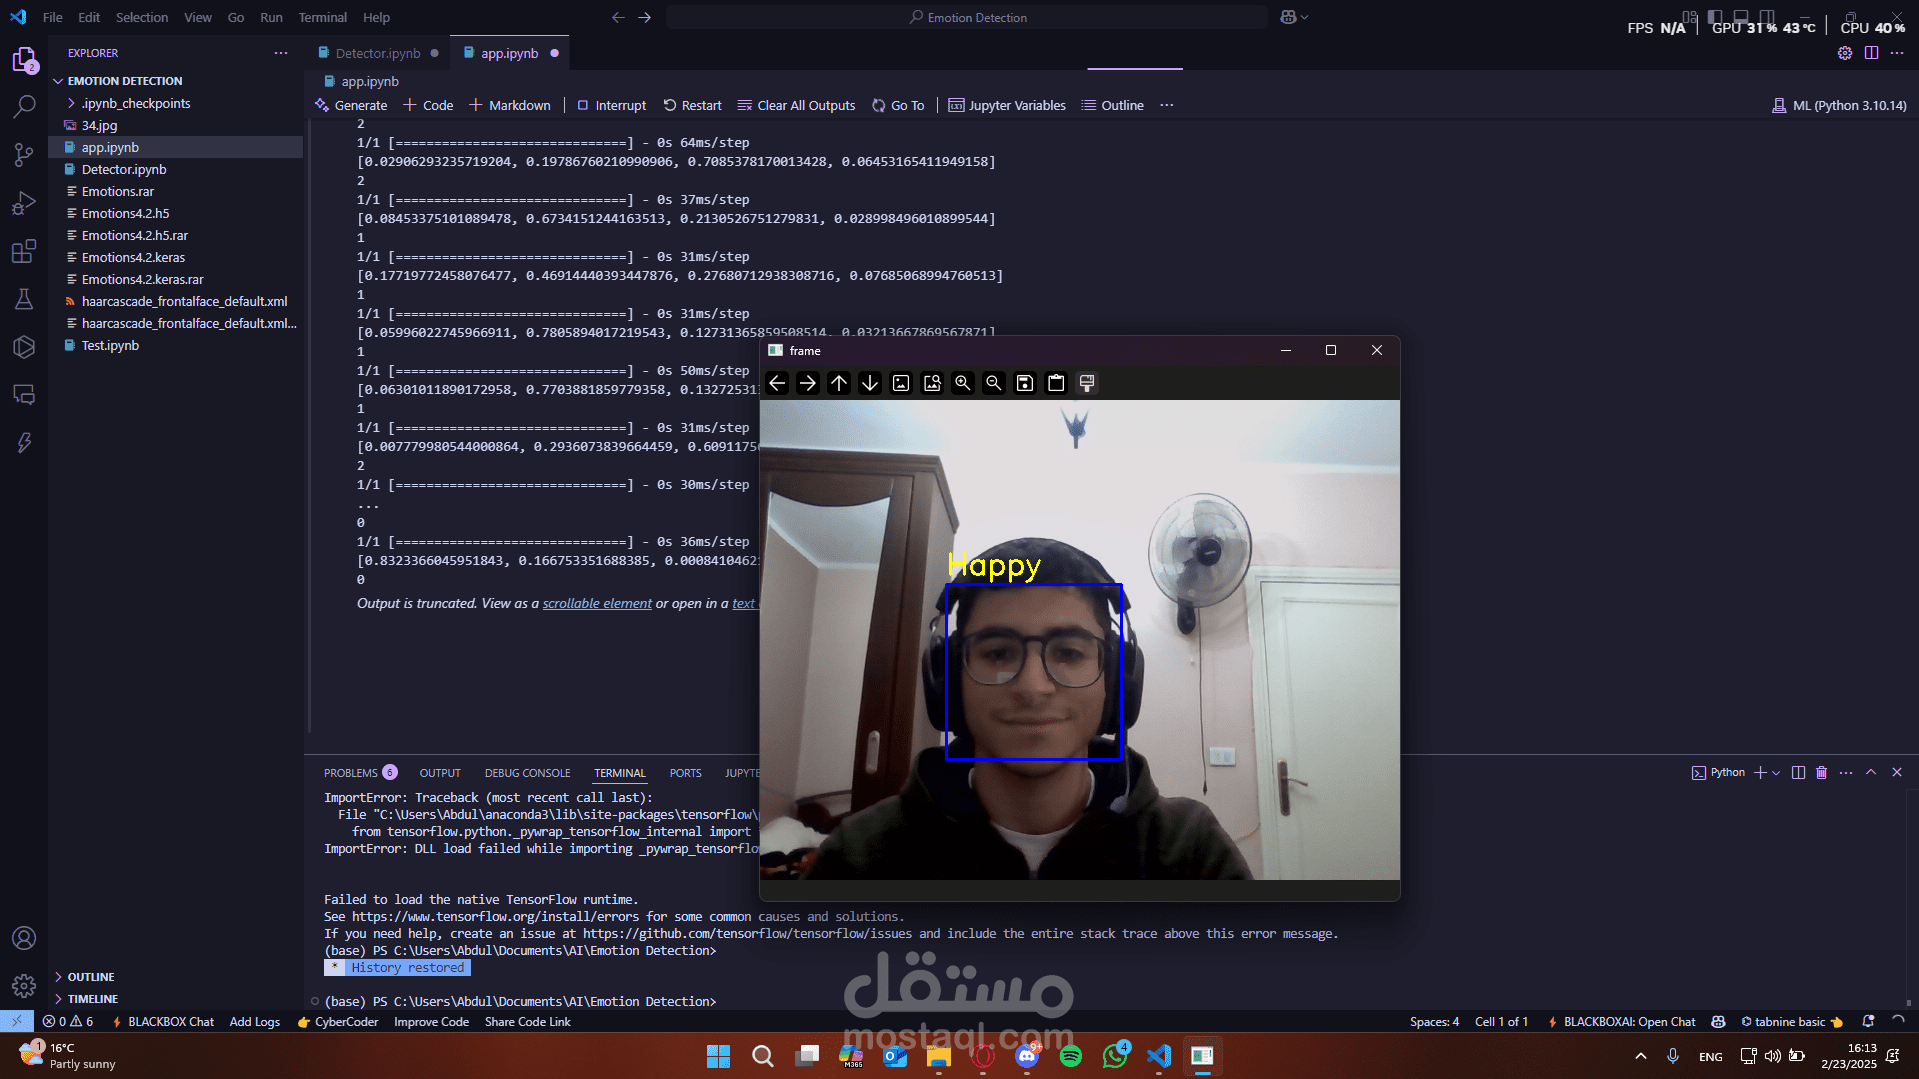Switch to the DEBUG CONSOLE tab

click(527, 773)
